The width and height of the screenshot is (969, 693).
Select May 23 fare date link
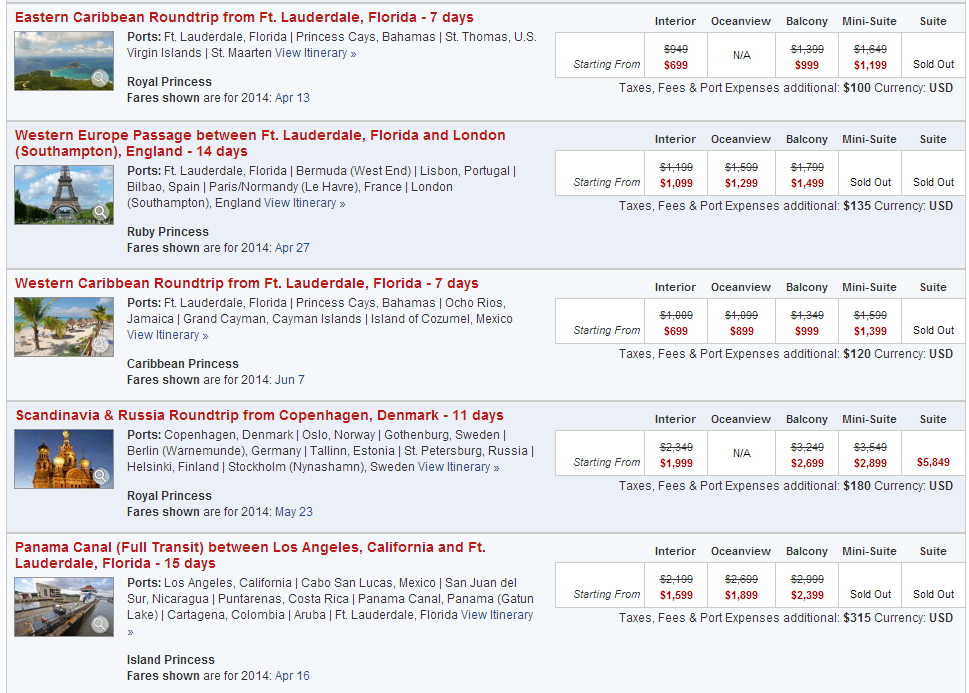pos(294,512)
